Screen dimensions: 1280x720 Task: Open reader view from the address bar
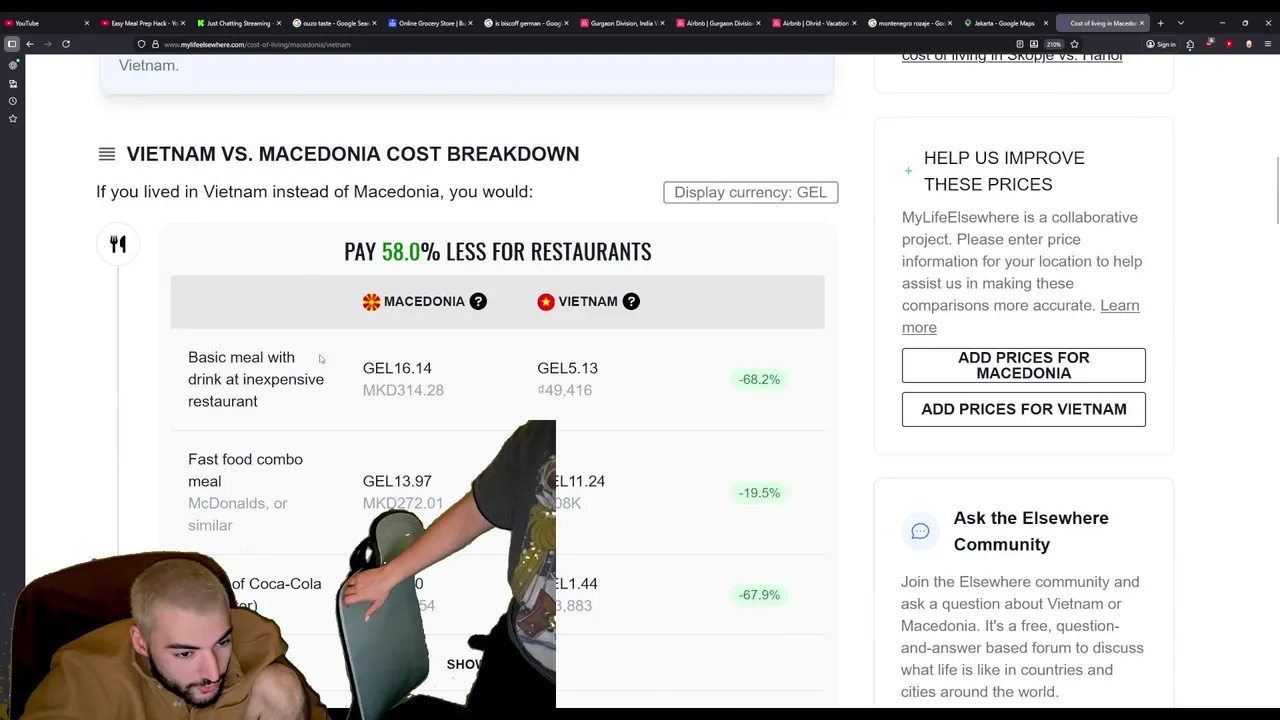[1019, 44]
